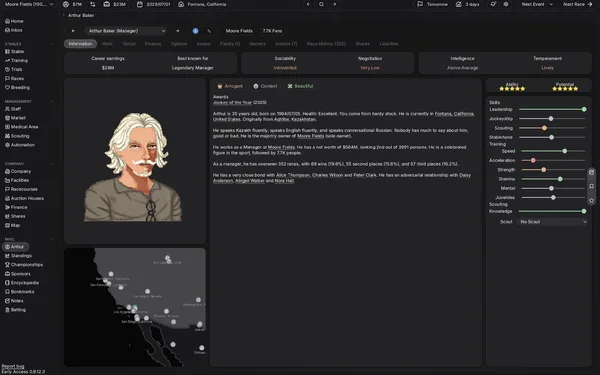Viewport: 600px width, 375px height.
Task: Click the Tomorrow advance button
Action: (433, 4)
